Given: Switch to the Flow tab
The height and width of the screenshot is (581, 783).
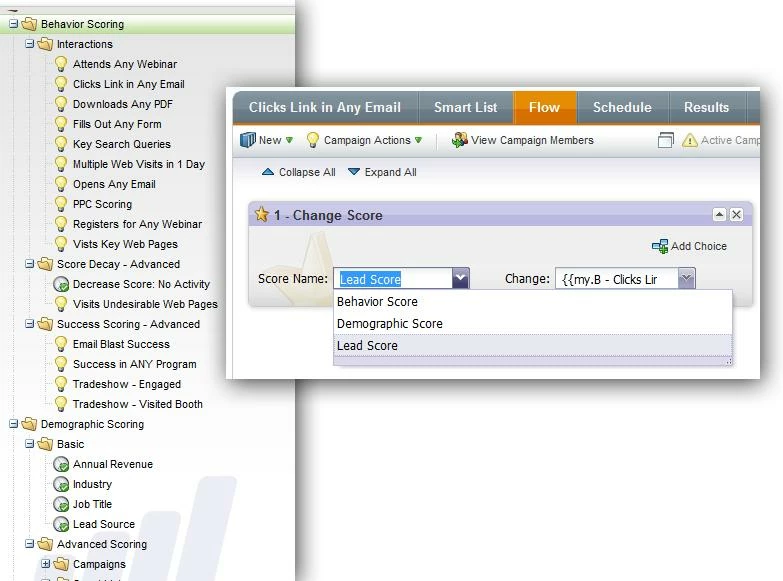Looking at the screenshot, I should pos(544,107).
